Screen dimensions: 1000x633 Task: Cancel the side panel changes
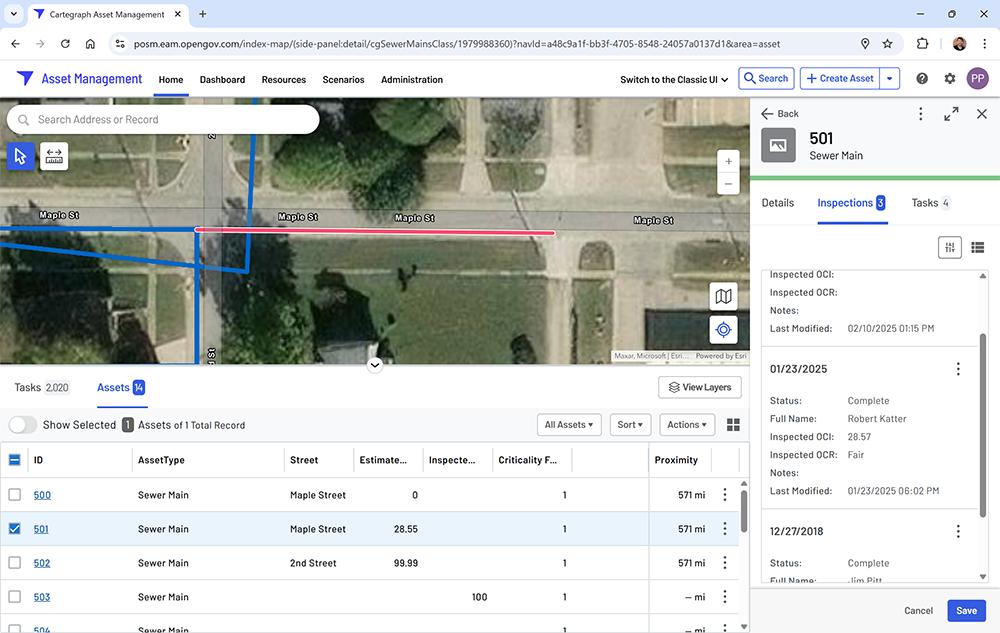pos(918,611)
